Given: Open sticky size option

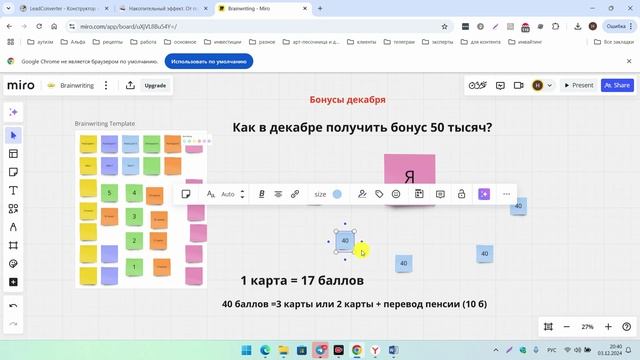Looking at the screenshot, I should pos(320,194).
